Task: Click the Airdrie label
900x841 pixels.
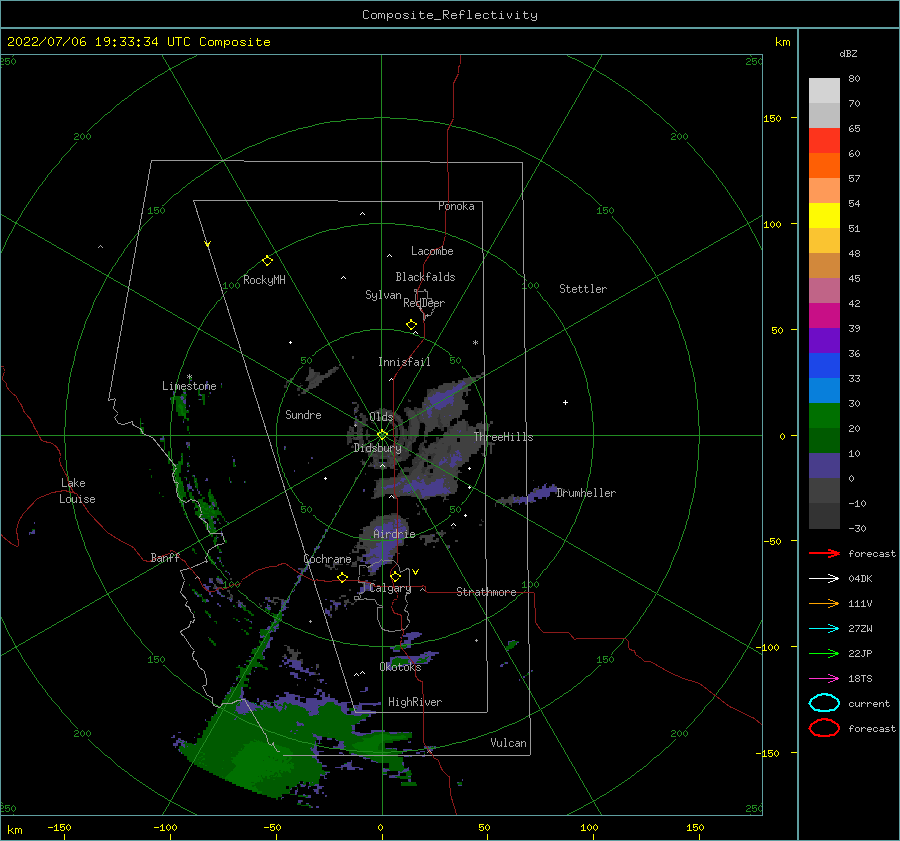Action: click(x=394, y=534)
